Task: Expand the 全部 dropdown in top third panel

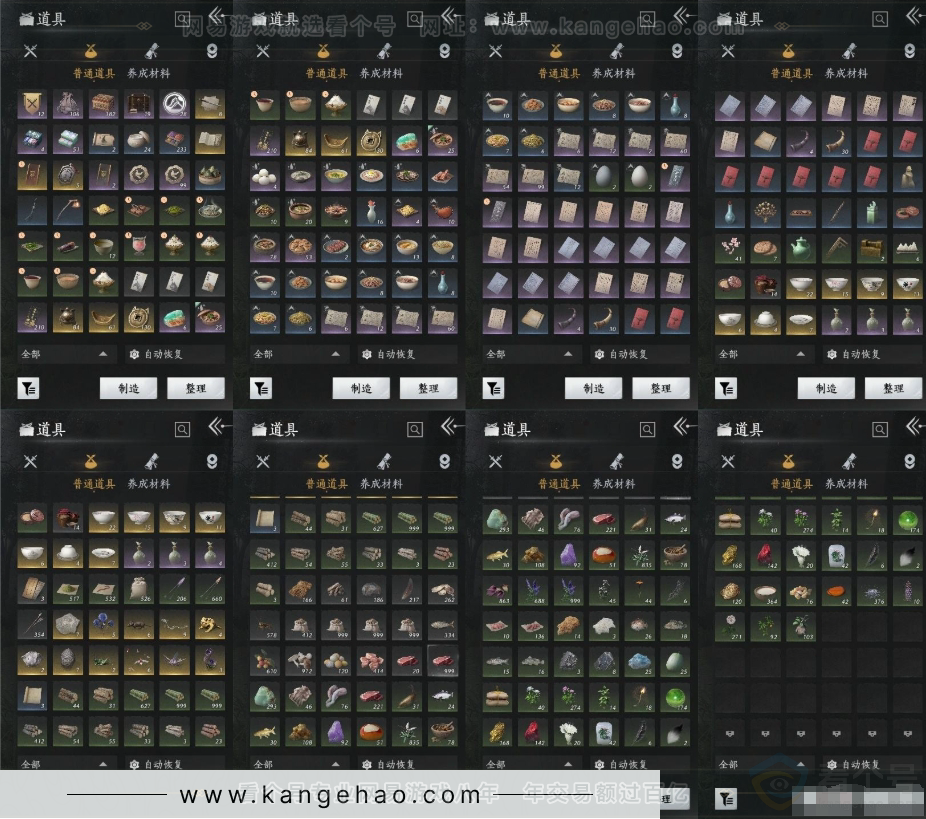Action: (x=530, y=354)
